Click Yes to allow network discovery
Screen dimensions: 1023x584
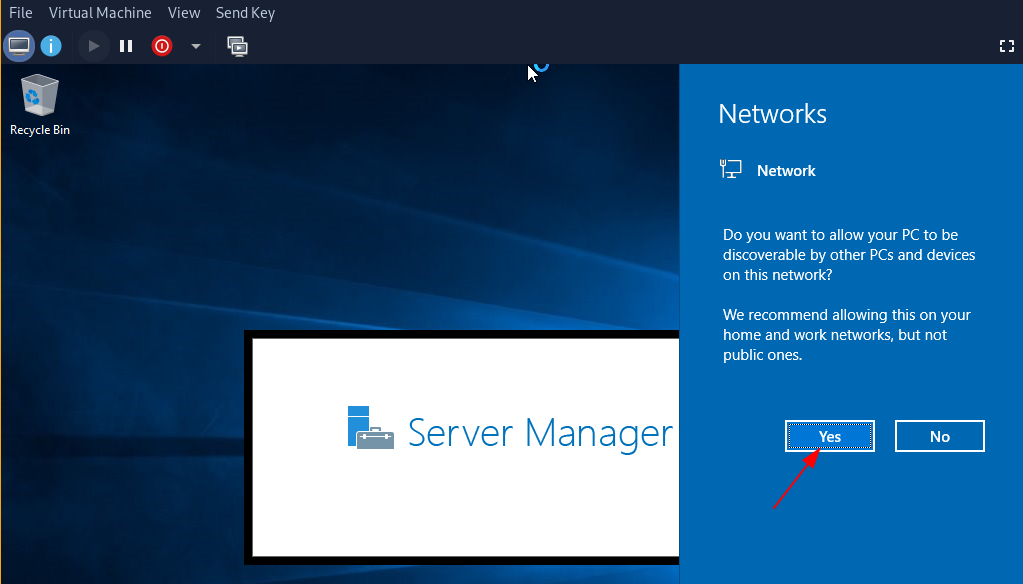pyautogui.click(x=830, y=436)
